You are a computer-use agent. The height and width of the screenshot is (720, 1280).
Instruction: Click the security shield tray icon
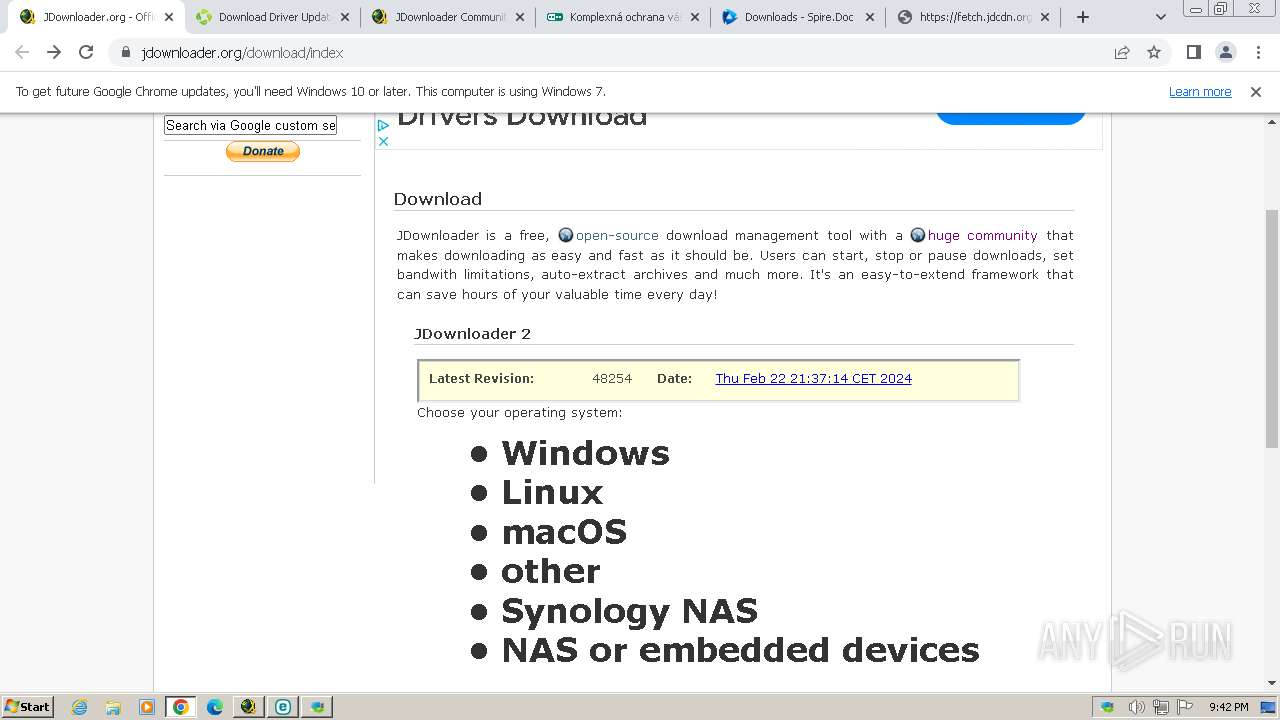[x=1107, y=707]
